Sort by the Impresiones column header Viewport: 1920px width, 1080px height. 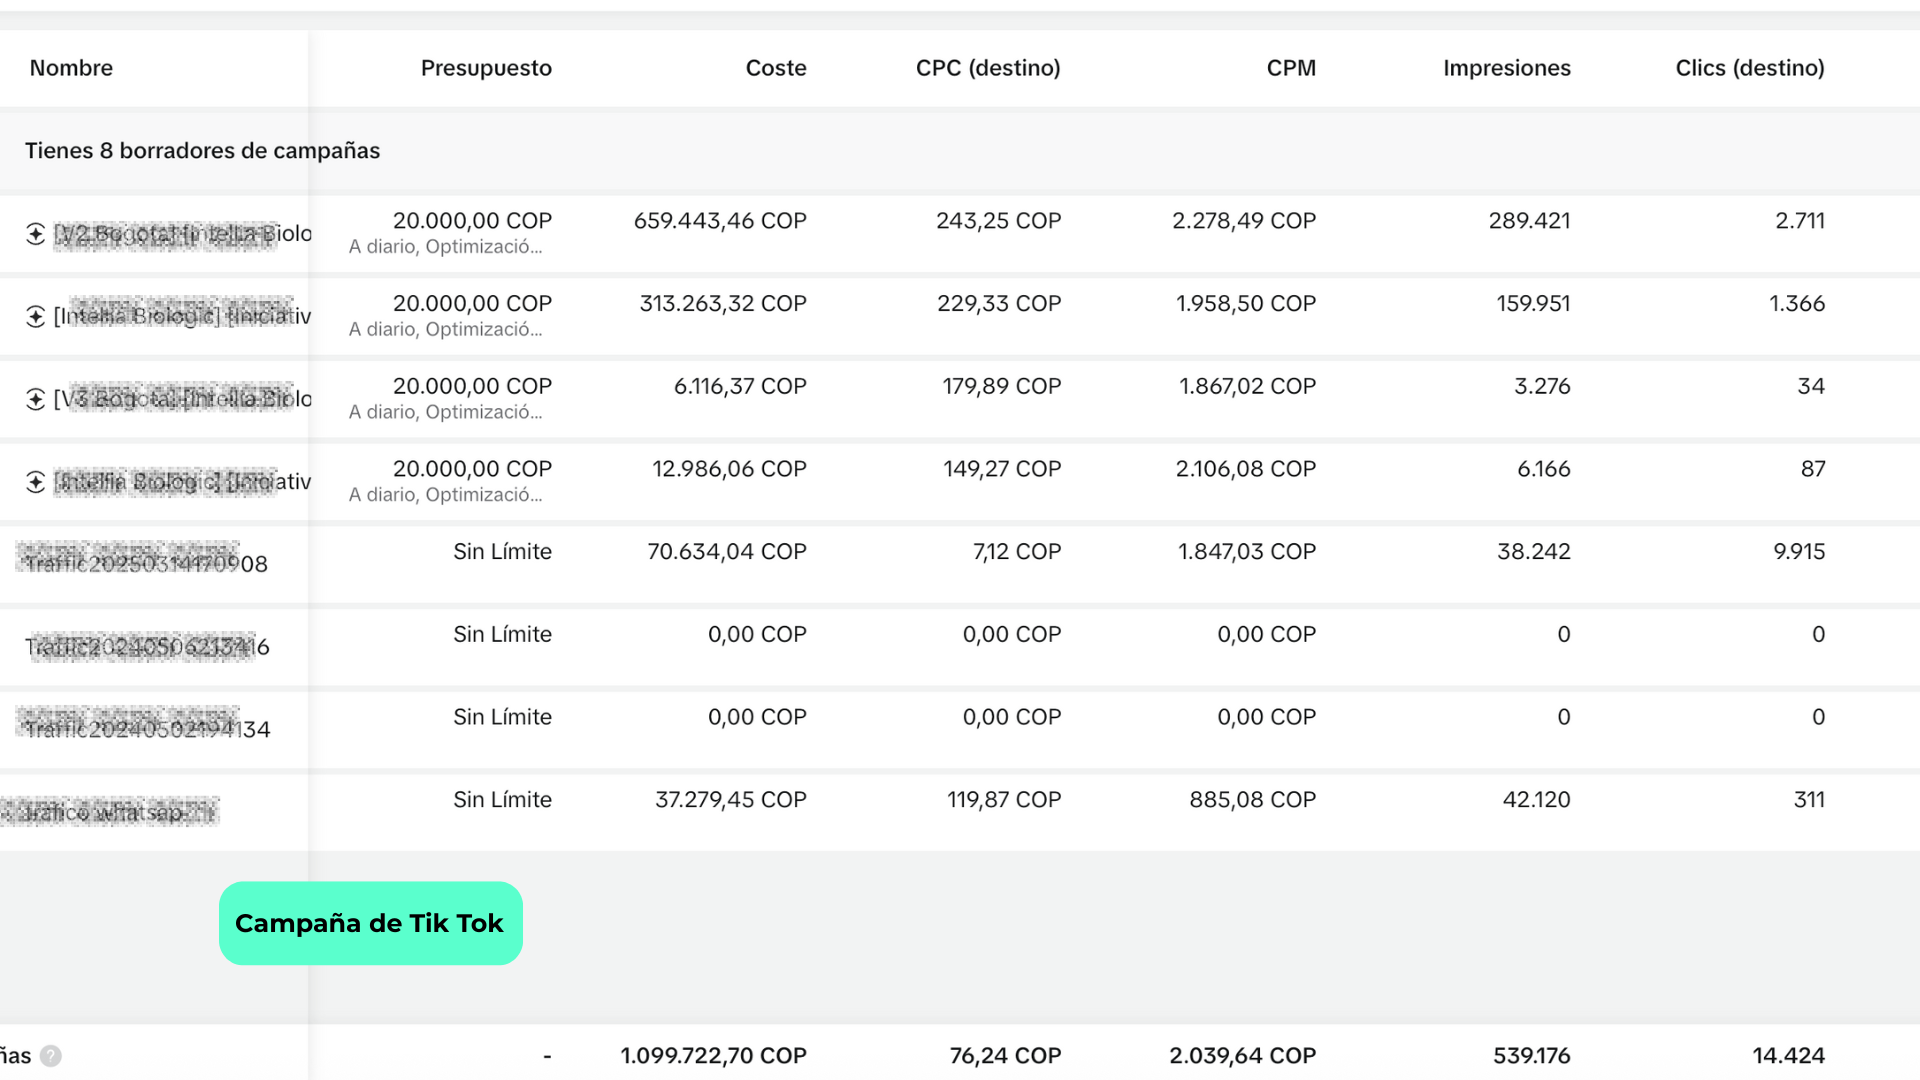(1506, 68)
